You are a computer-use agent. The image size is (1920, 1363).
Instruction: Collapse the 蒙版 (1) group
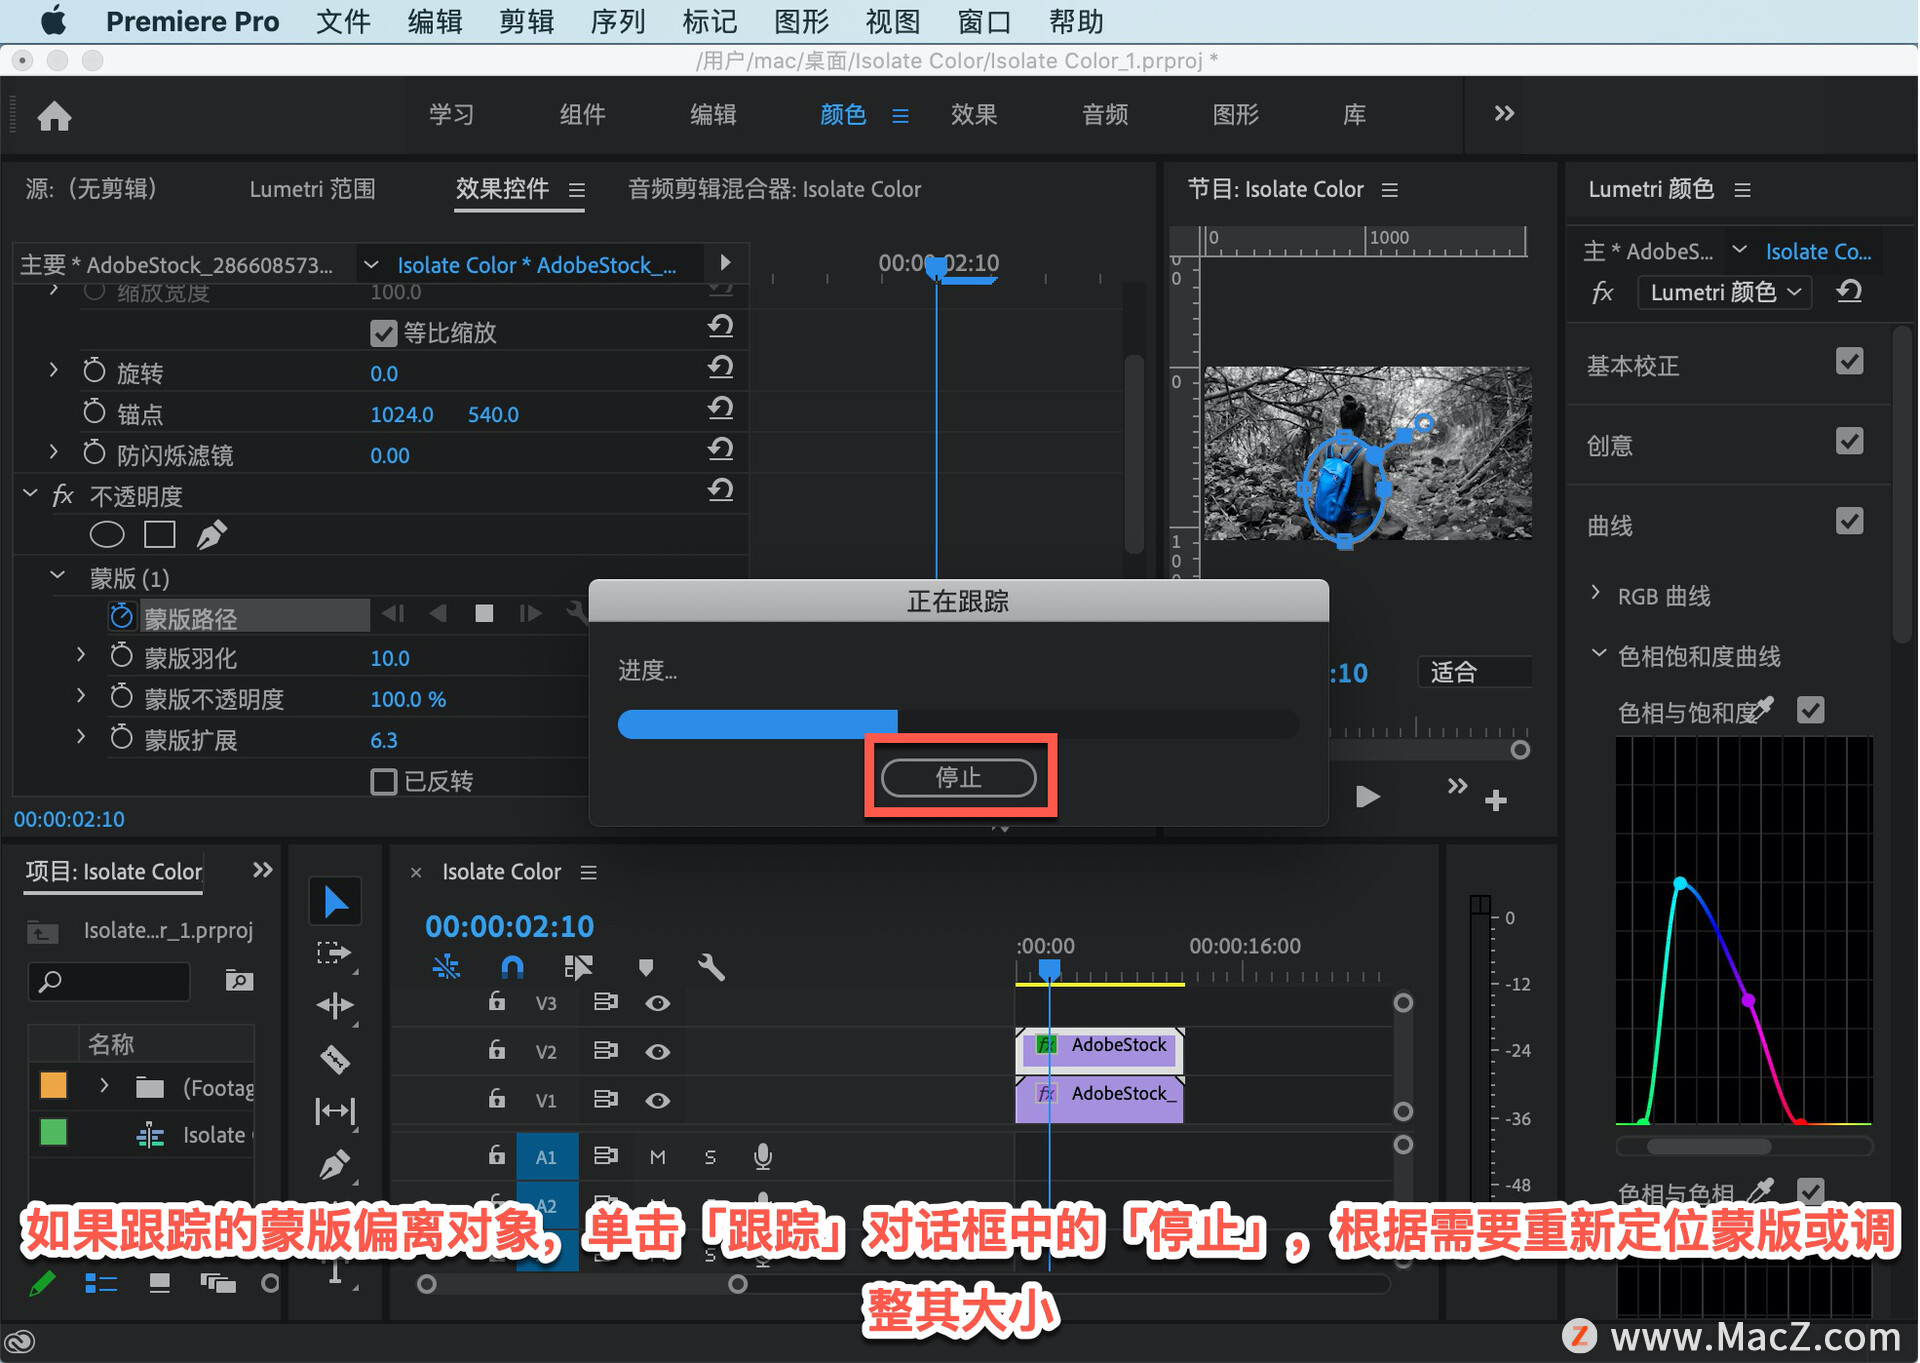[x=58, y=575]
